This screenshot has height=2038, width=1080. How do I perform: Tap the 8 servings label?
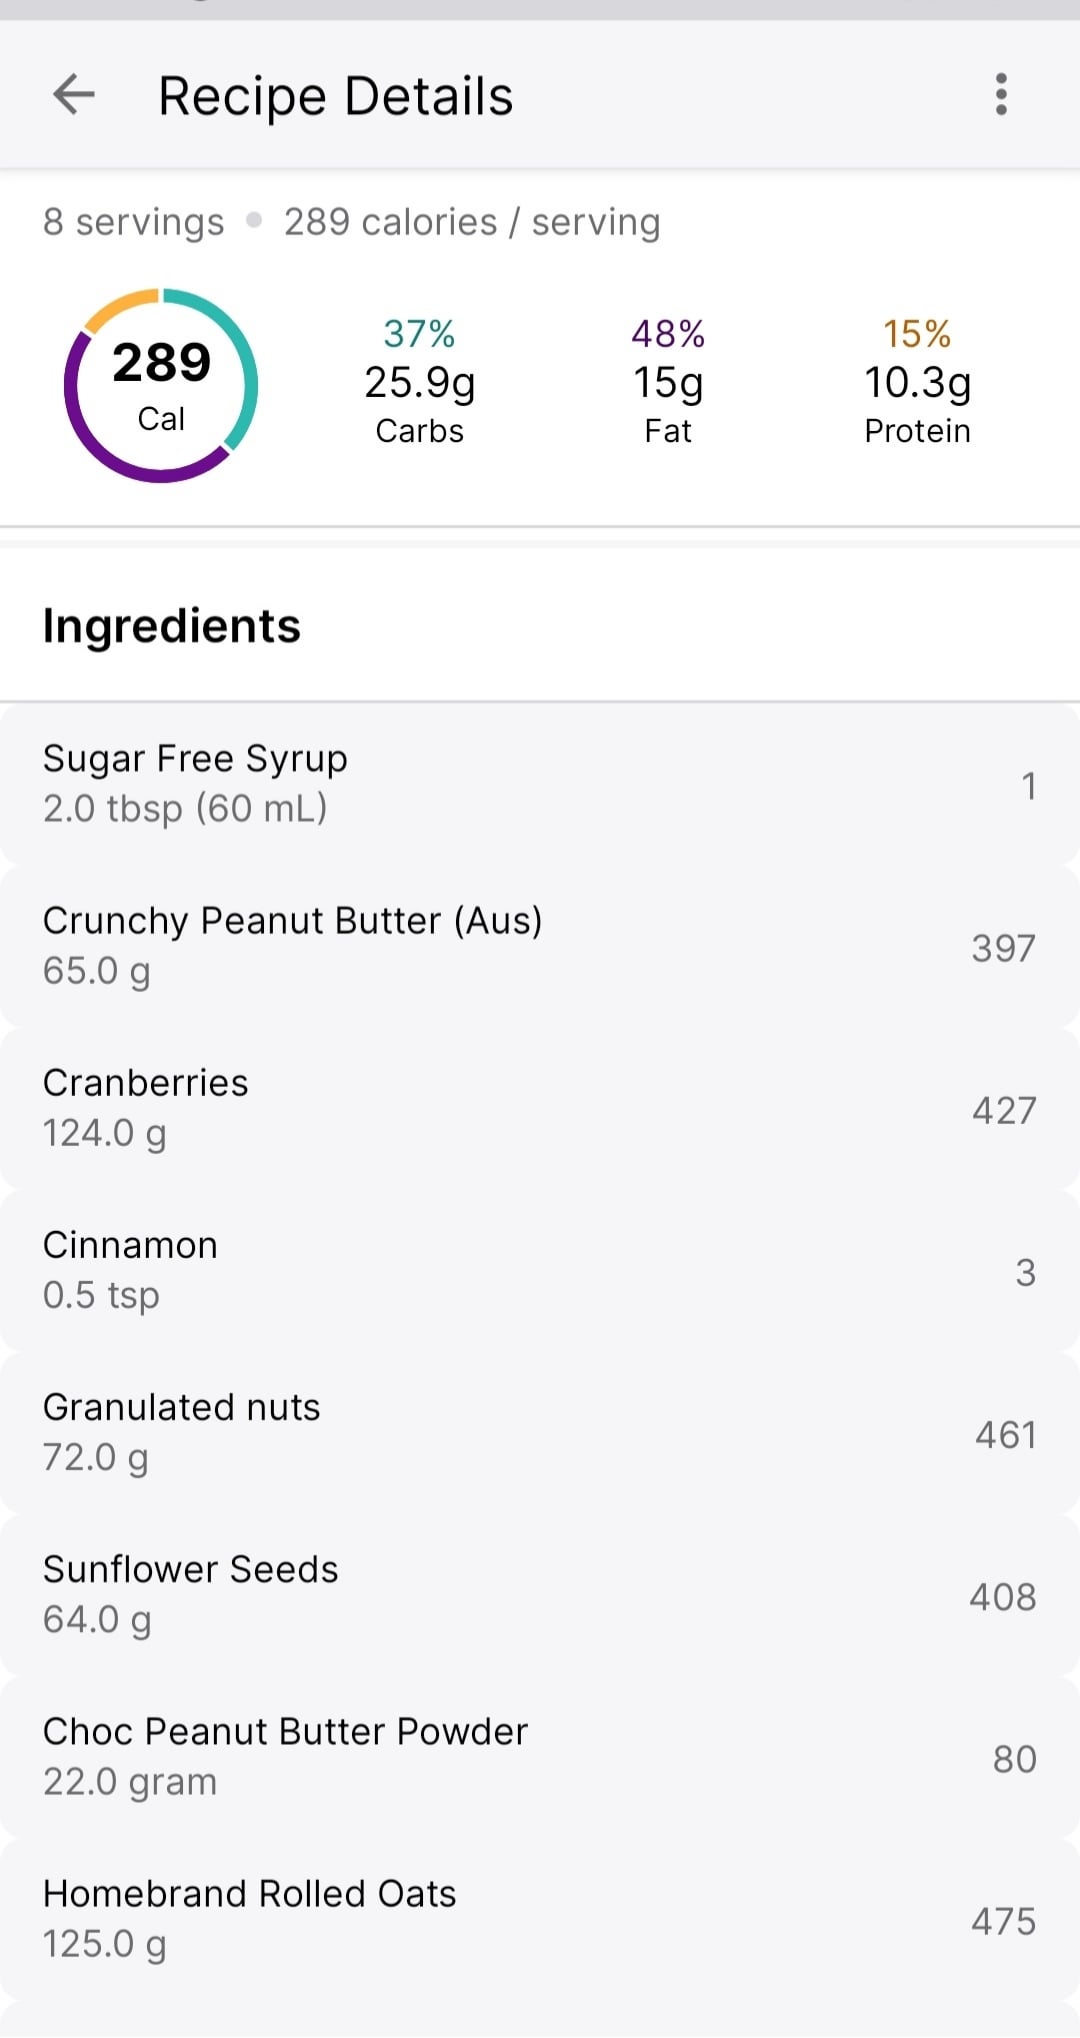133,222
